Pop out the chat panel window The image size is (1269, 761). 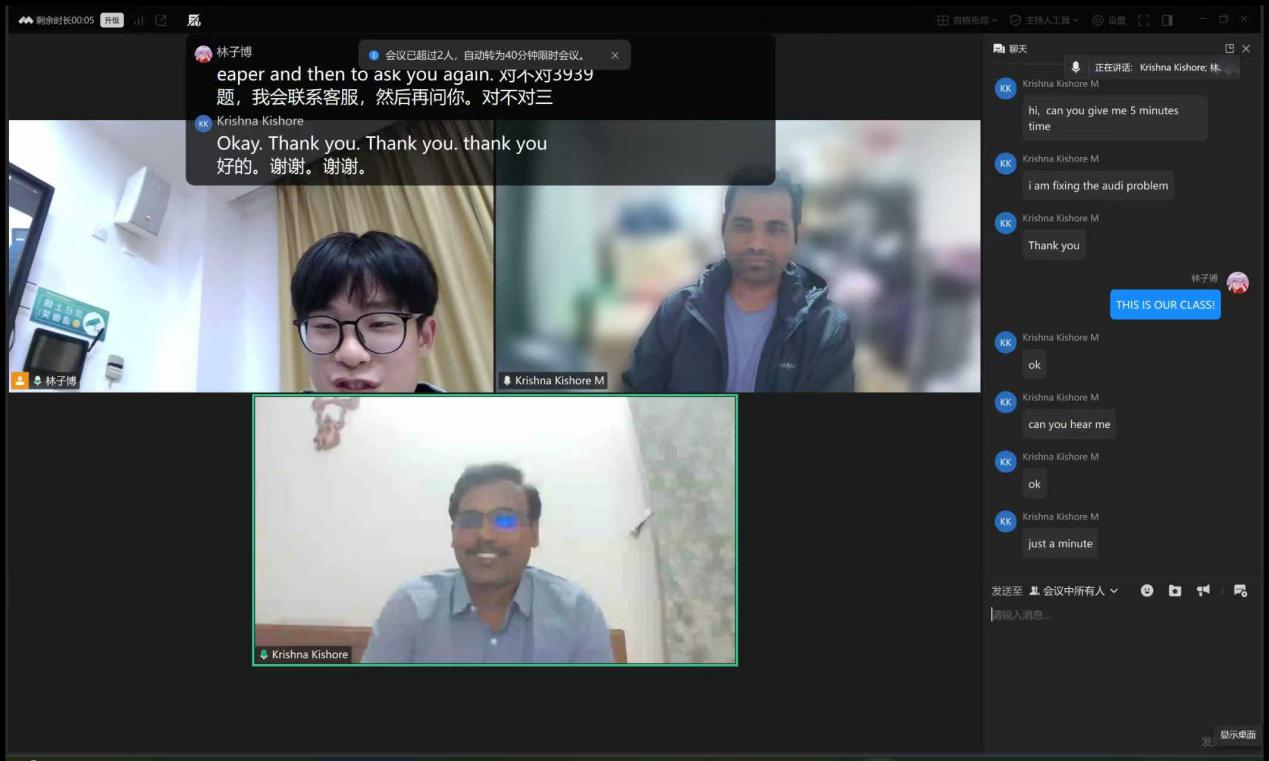[1229, 48]
